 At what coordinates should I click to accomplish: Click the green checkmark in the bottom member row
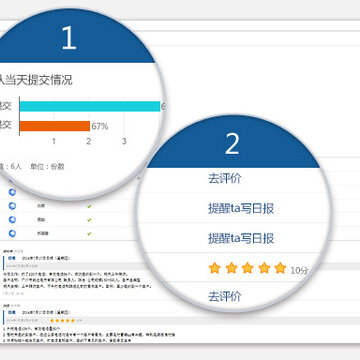click(x=89, y=234)
